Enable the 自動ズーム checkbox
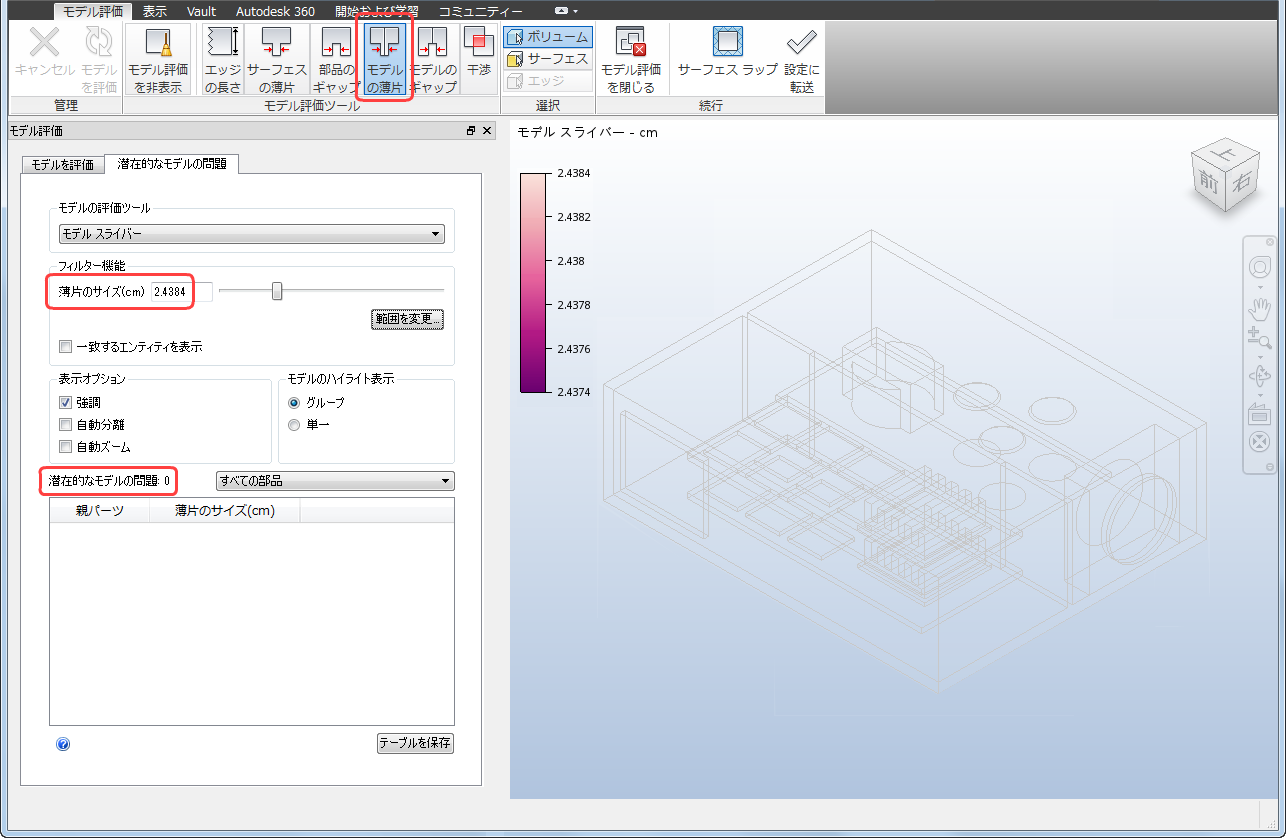The width and height of the screenshot is (1286, 838). pyautogui.click(x=66, y=447)
